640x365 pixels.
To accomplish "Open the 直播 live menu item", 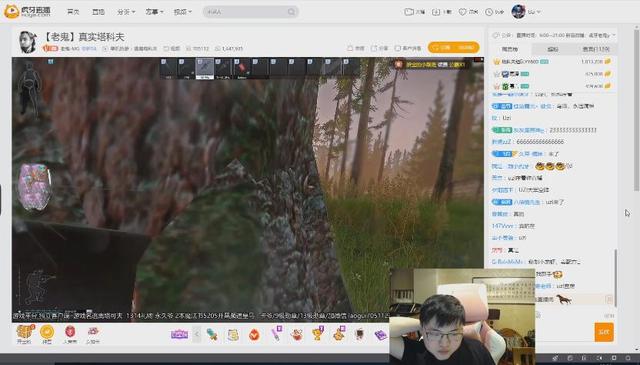I will pos(98,12).
